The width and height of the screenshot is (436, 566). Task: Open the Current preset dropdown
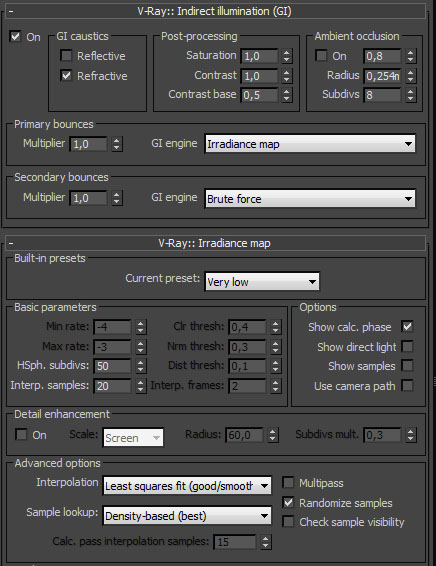click(x=262, y=282)
